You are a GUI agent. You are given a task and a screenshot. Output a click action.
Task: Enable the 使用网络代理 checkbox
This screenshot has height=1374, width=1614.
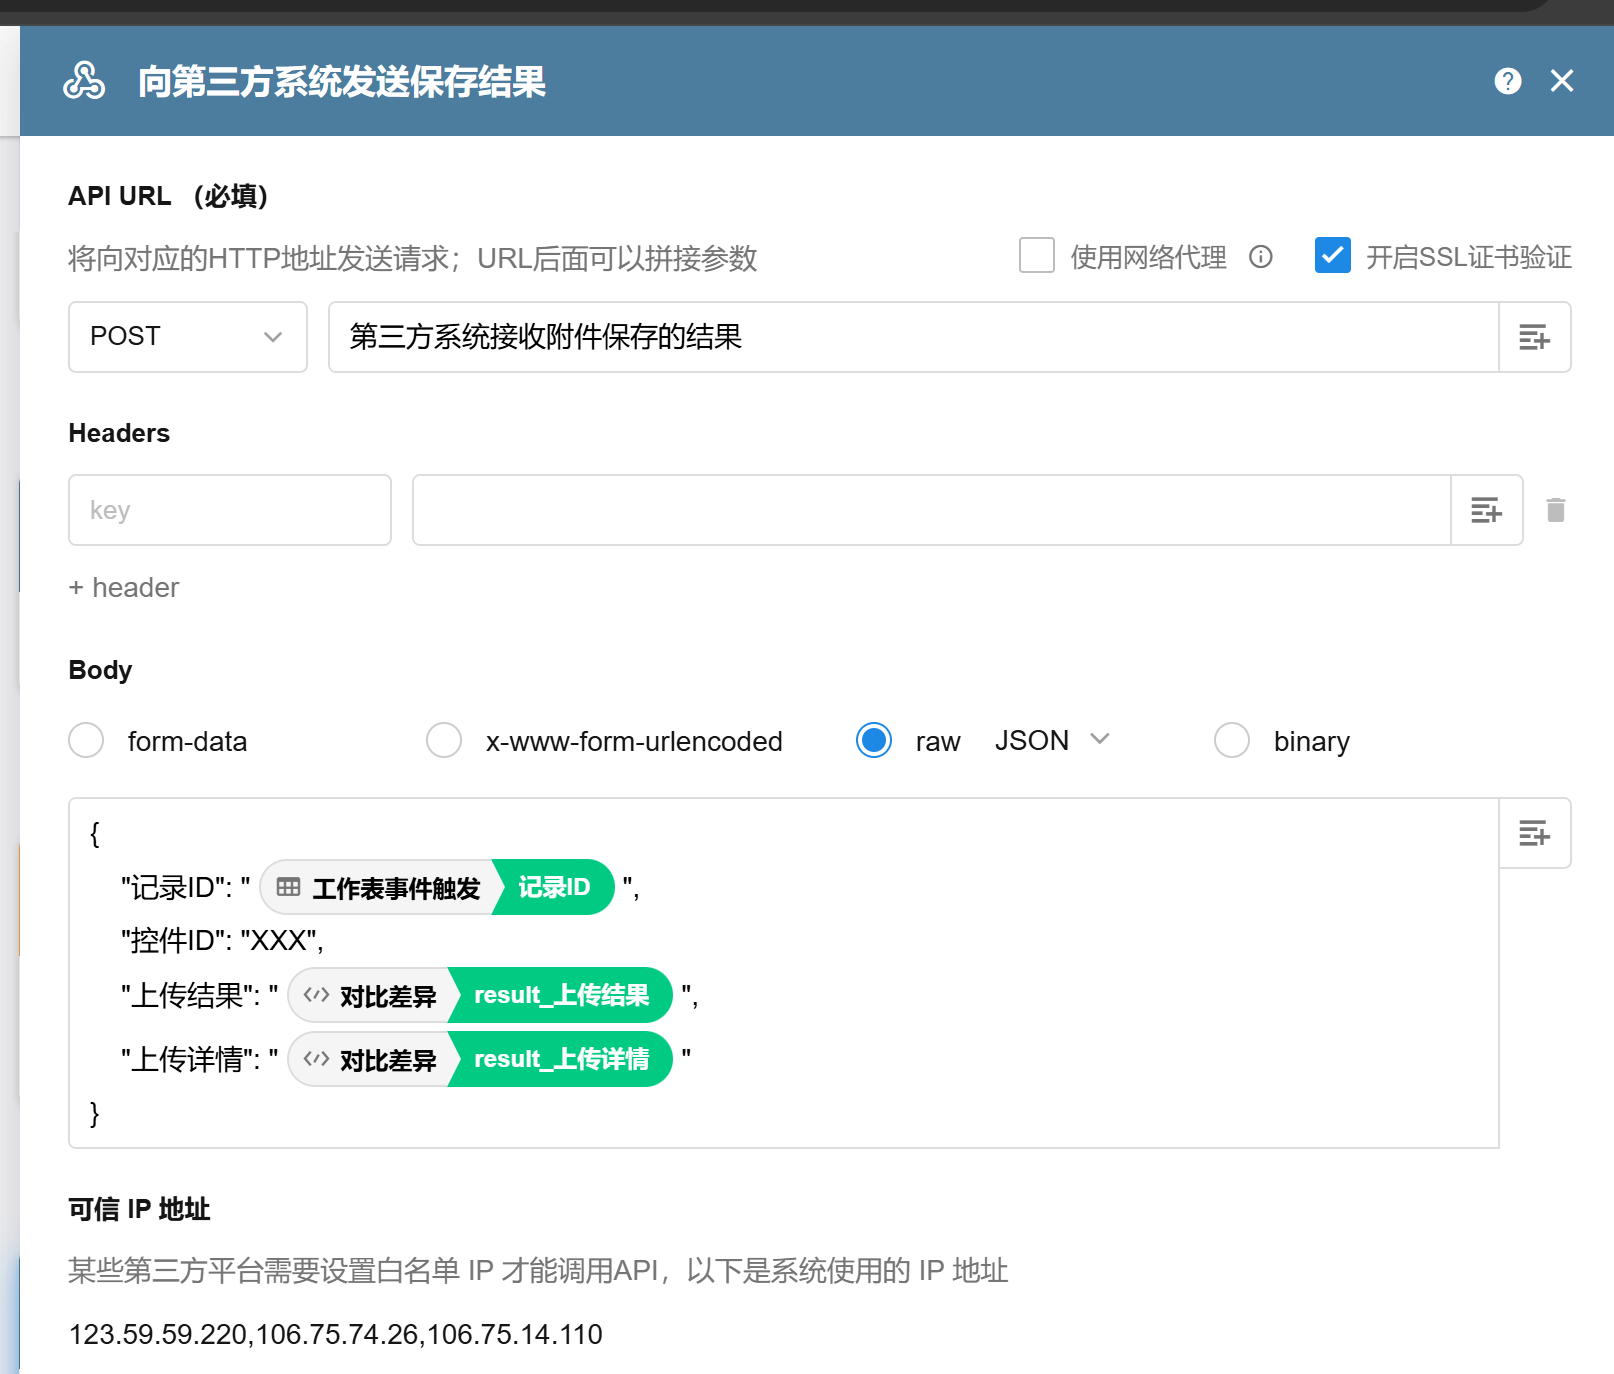[x=1036, y=256]
